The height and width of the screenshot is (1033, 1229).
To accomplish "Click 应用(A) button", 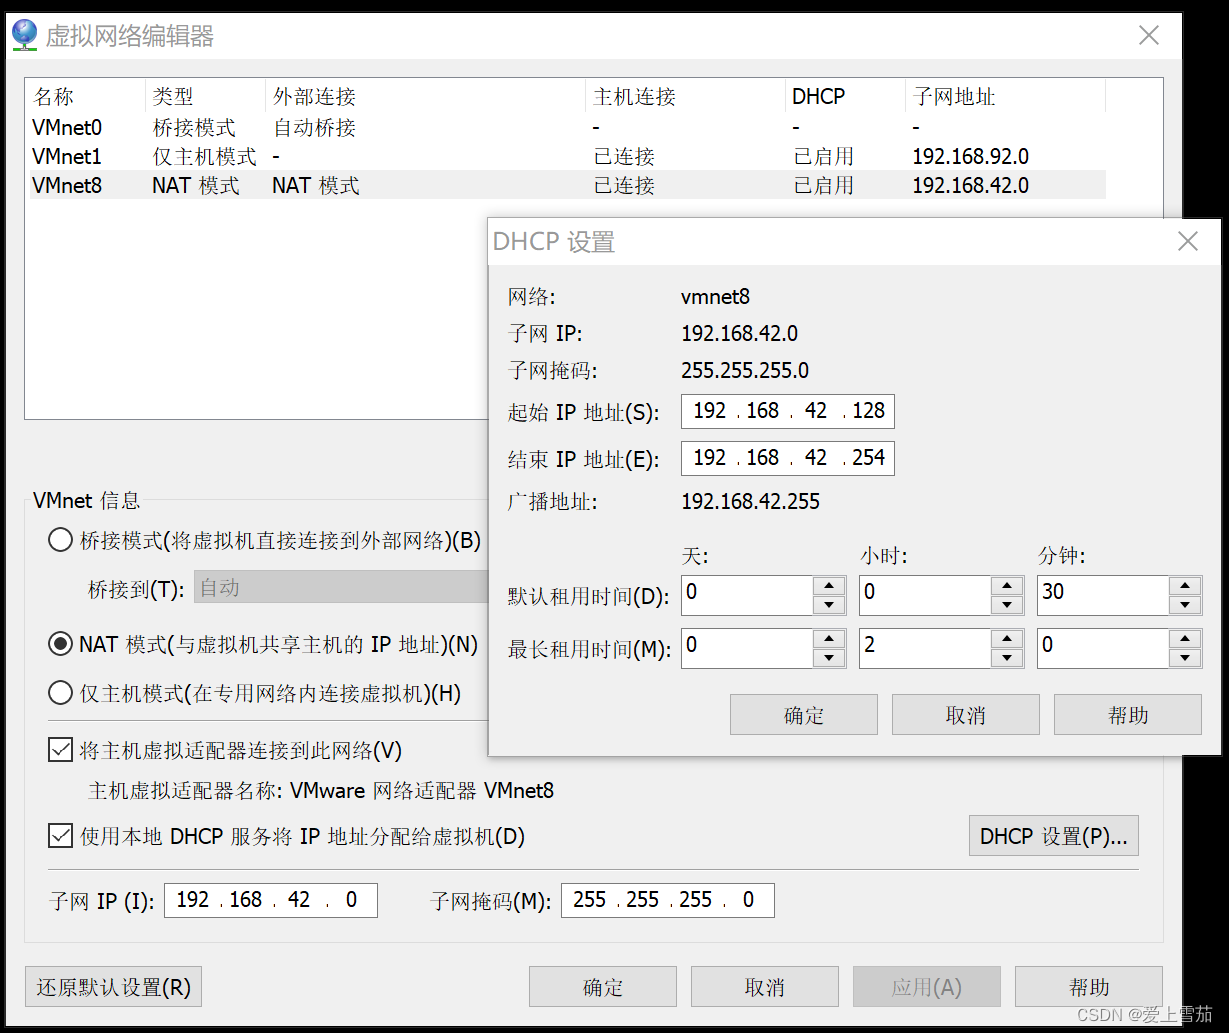I will (x=927, y=987).
